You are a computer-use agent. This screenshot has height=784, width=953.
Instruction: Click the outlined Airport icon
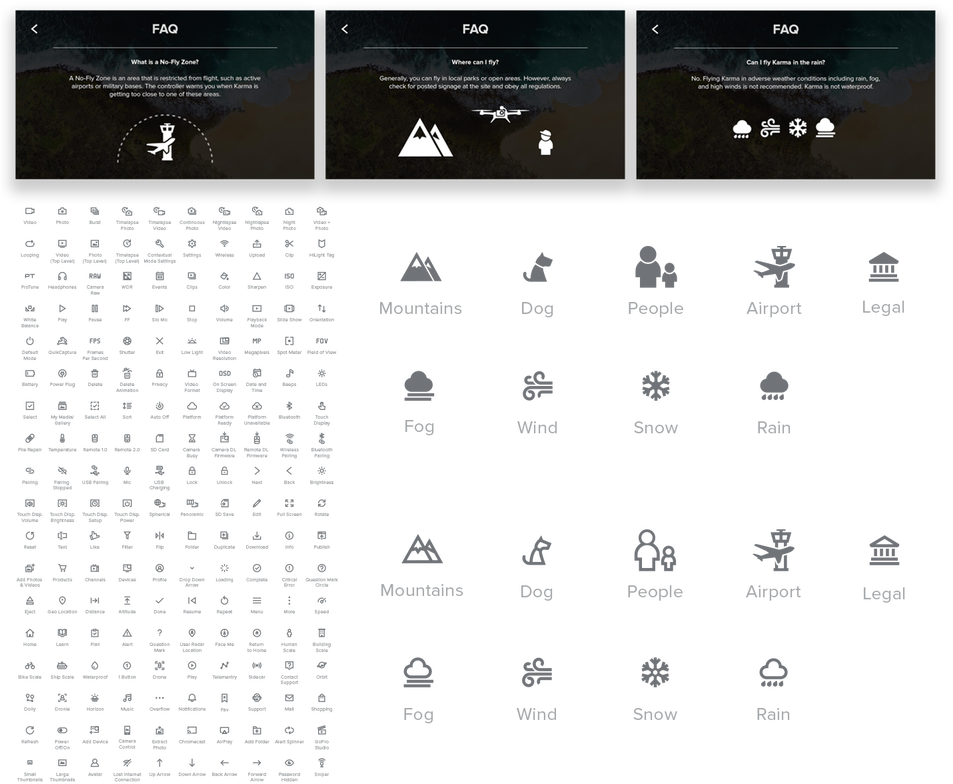coord(773,550)
